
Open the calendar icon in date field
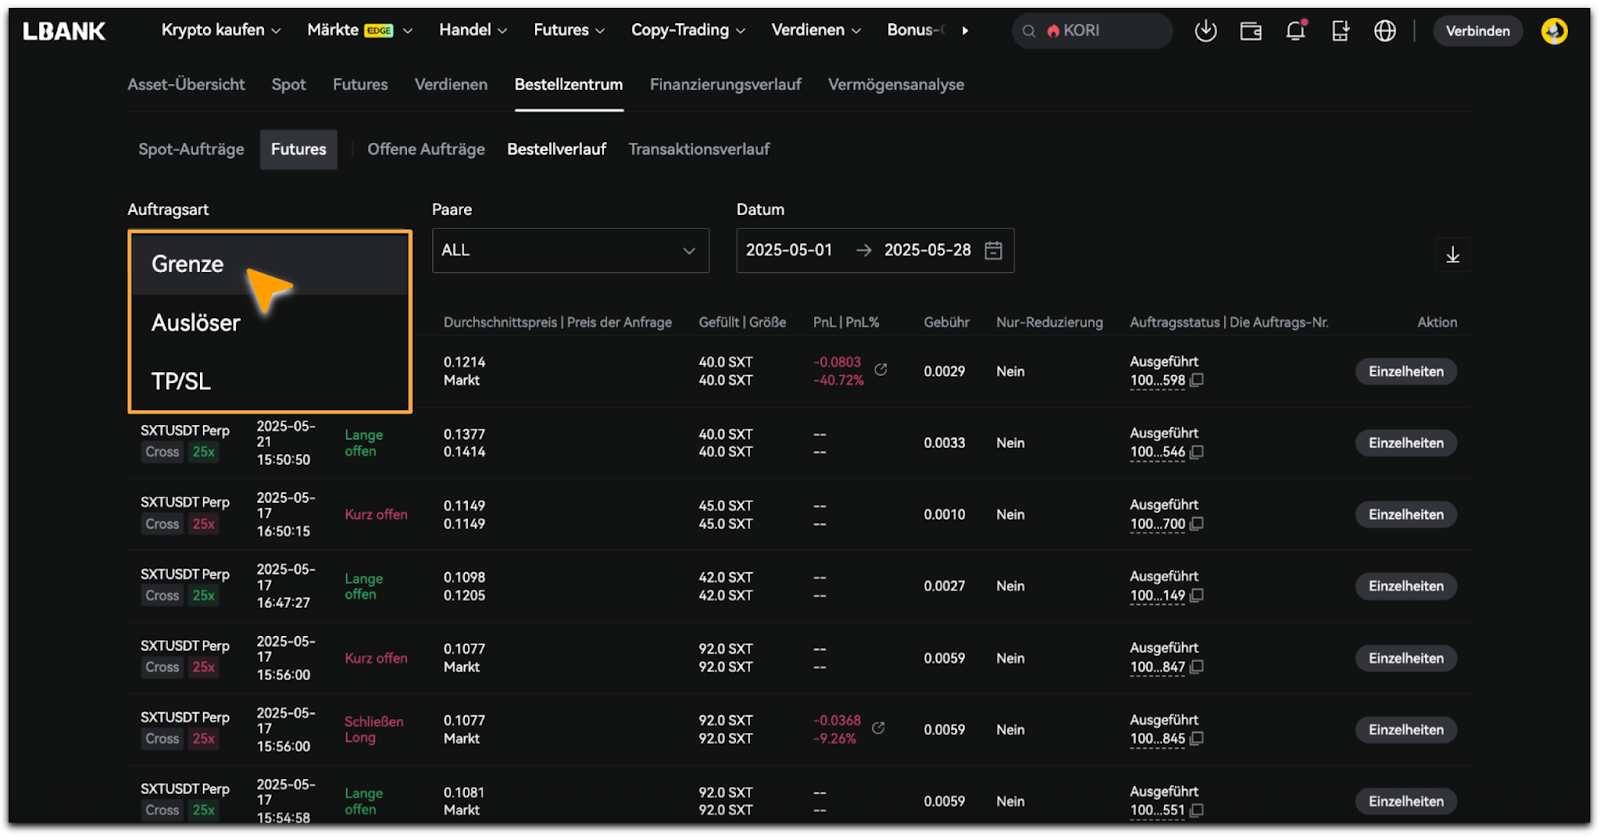993,251
